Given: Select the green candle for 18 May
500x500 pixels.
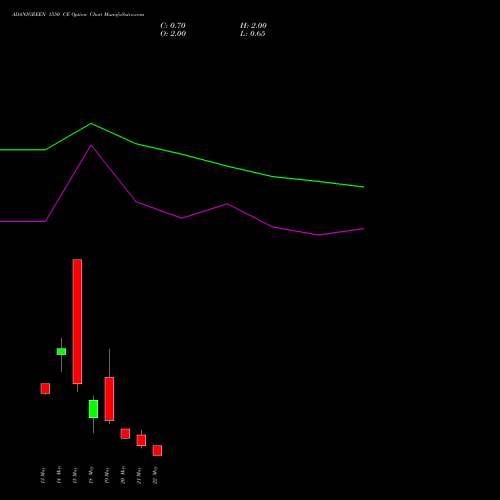Looking at the screenshot, I should tap(93, 409).
